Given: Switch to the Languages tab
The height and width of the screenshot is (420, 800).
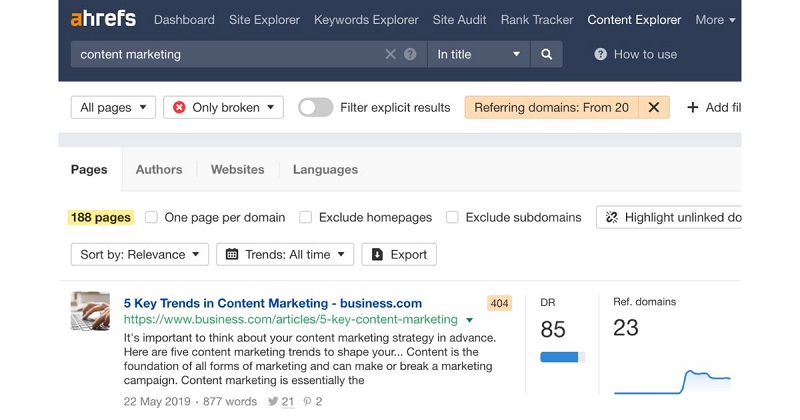Looking at the screenshot, I should coord(325,169).
